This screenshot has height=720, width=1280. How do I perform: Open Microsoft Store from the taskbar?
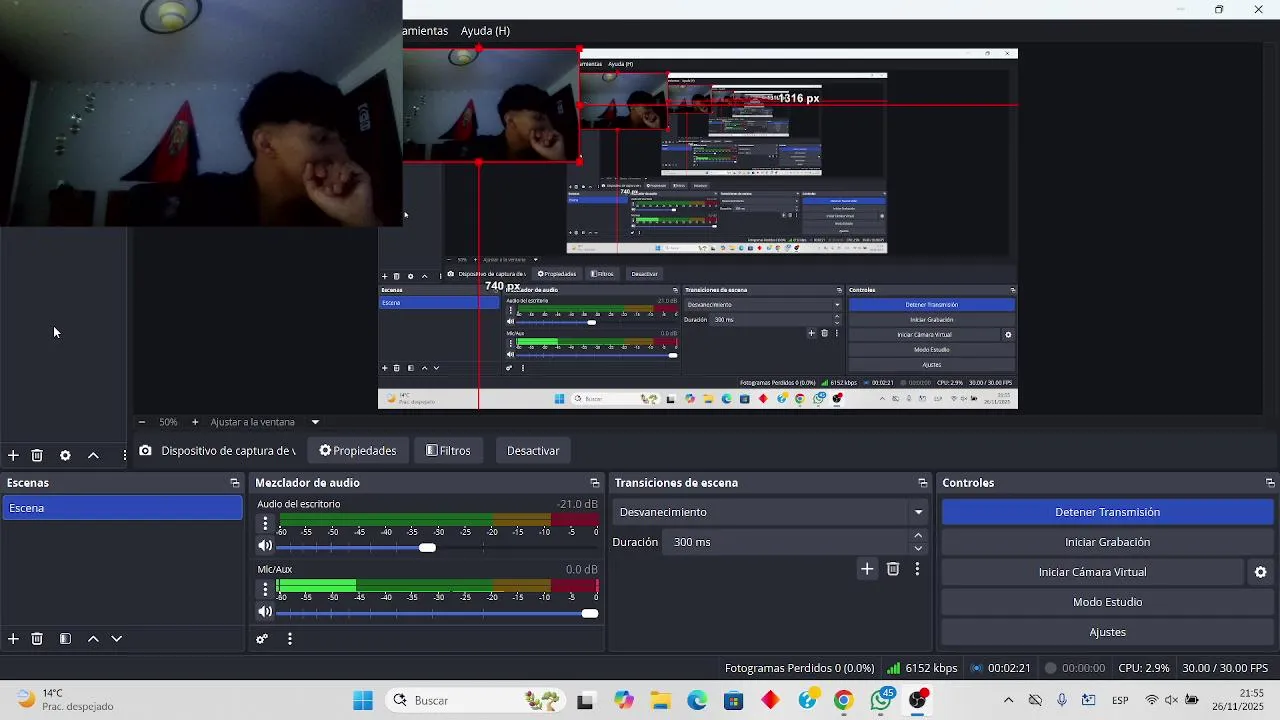[734, 700]
